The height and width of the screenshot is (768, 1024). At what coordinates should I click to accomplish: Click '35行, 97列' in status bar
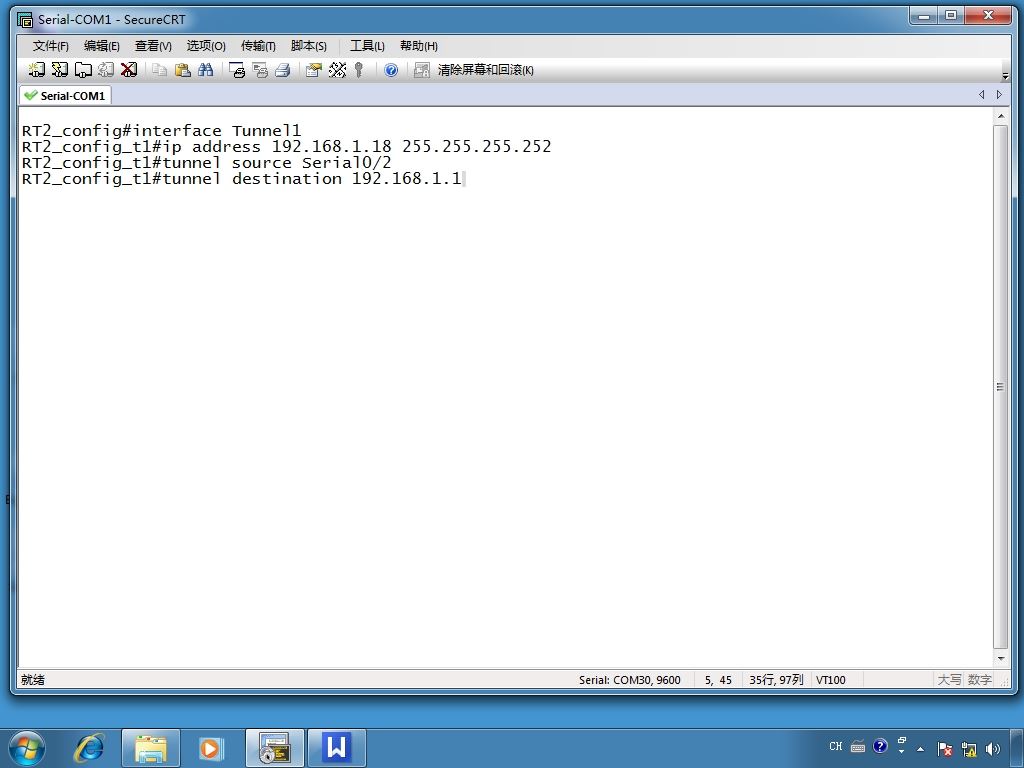click(x=776, y=680)
